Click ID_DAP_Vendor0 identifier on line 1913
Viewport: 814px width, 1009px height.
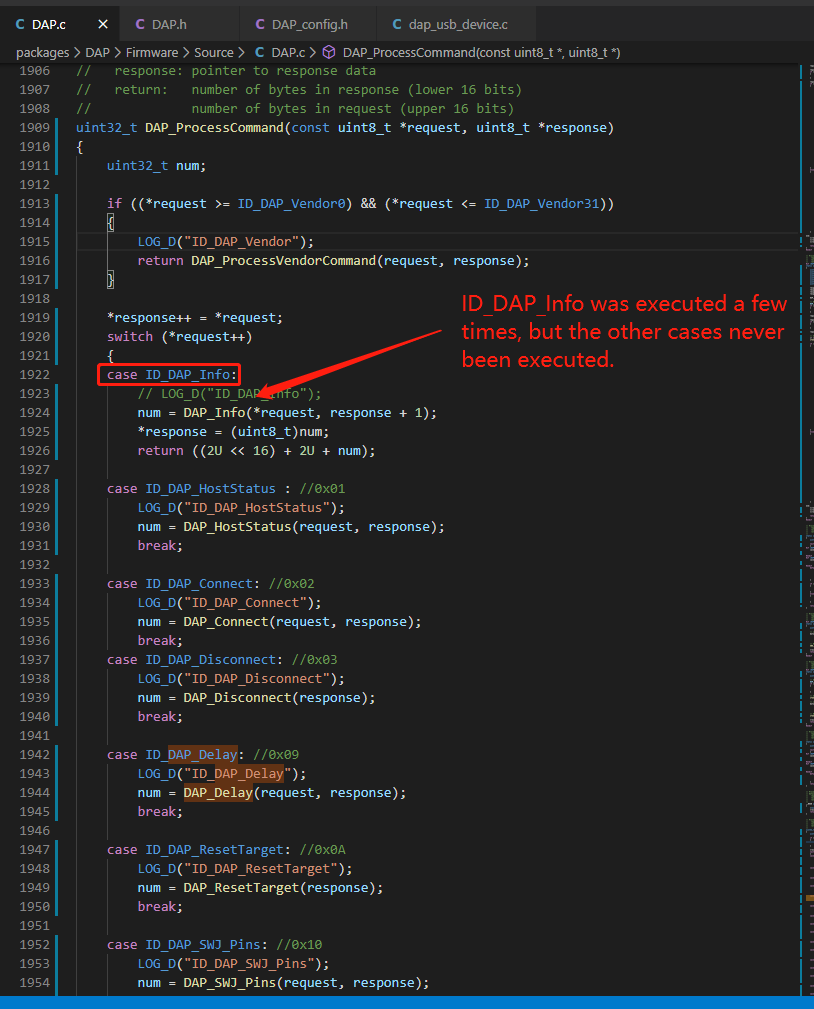pyautogui.click(x=291, y=203)
